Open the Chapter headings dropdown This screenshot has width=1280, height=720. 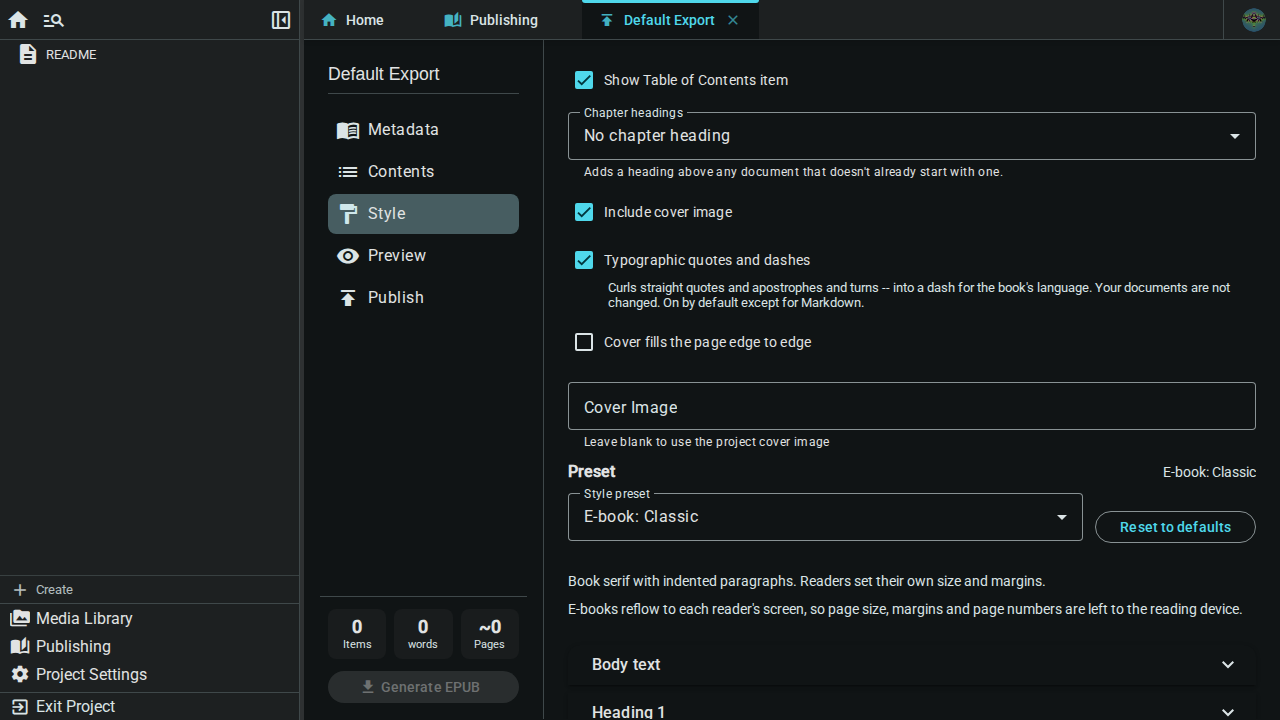tap(912, 136)
